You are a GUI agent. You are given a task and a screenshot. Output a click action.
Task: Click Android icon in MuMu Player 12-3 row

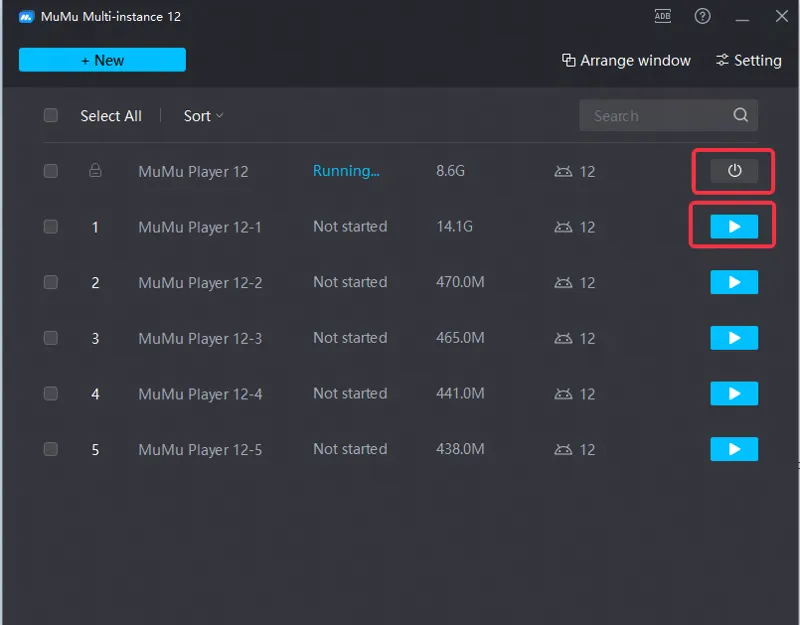coord(563,338)
